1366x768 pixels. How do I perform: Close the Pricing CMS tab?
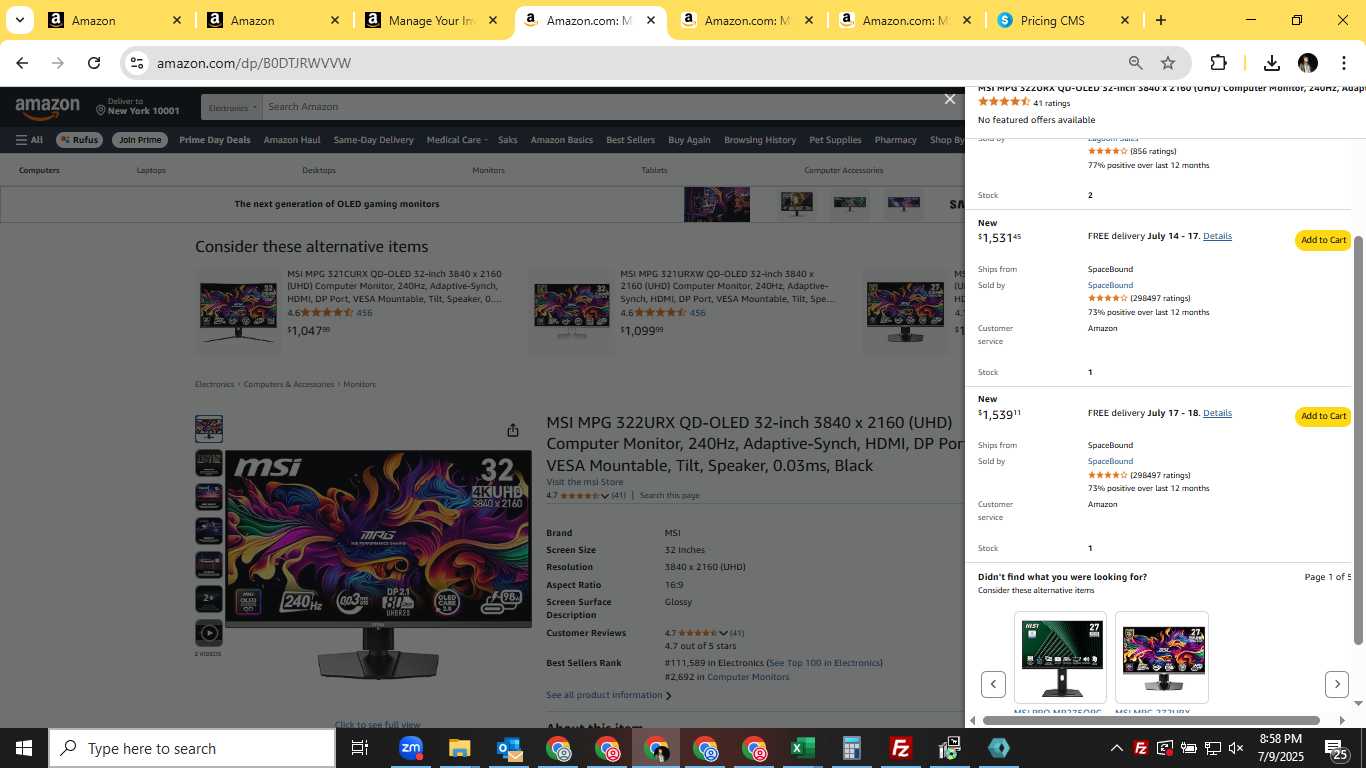[1125, 20]
